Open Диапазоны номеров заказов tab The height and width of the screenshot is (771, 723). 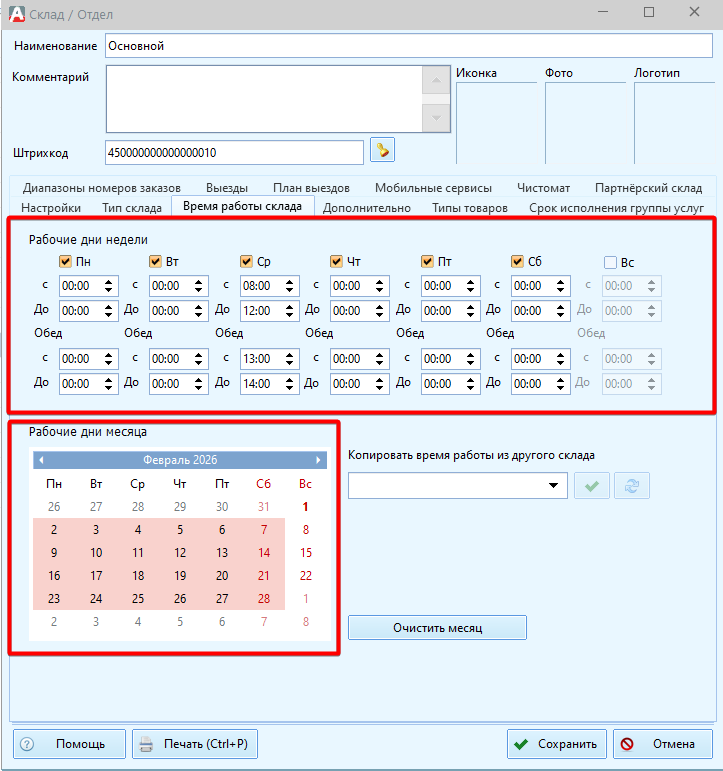(102, 188)
